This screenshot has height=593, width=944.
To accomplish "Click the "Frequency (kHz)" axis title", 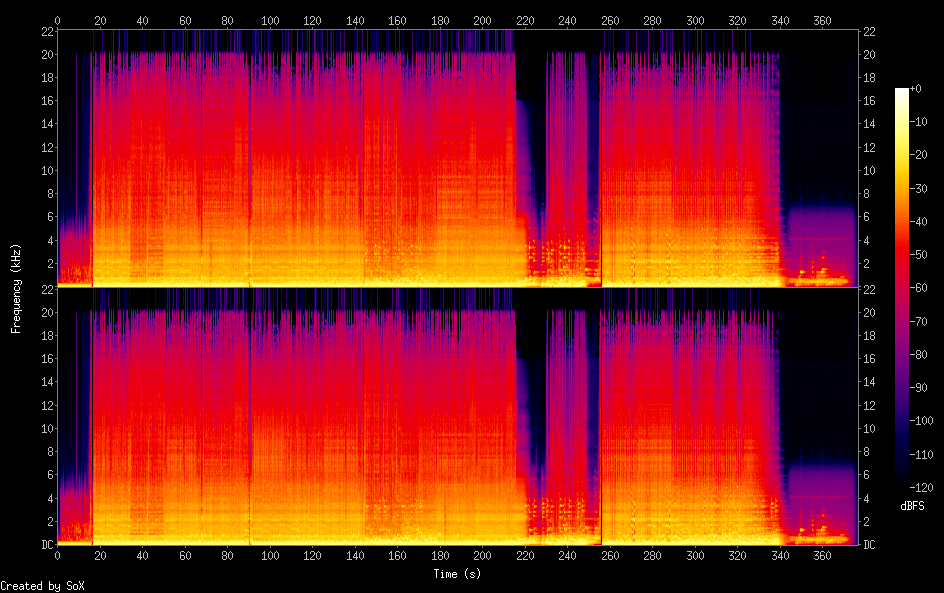I will pyautogui.click(x=16, y=288).
